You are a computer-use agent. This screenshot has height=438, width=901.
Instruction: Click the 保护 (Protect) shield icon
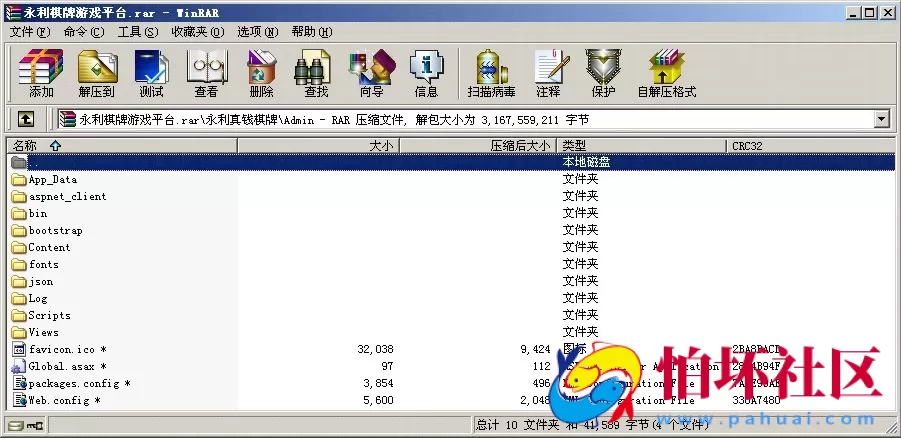click(x=603, y=74)
